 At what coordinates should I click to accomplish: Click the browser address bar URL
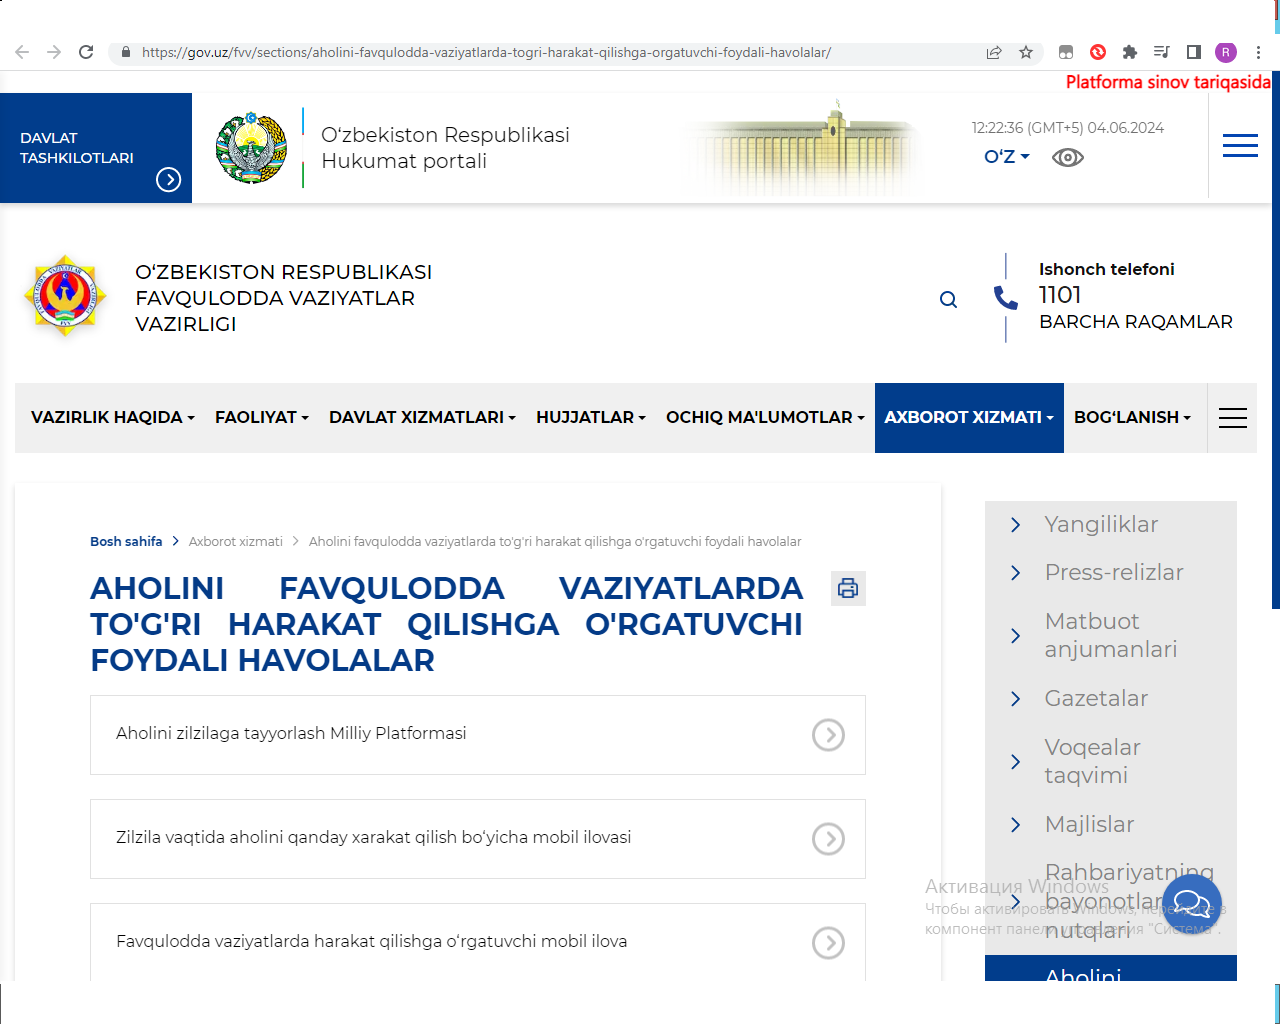click(486, 52)
